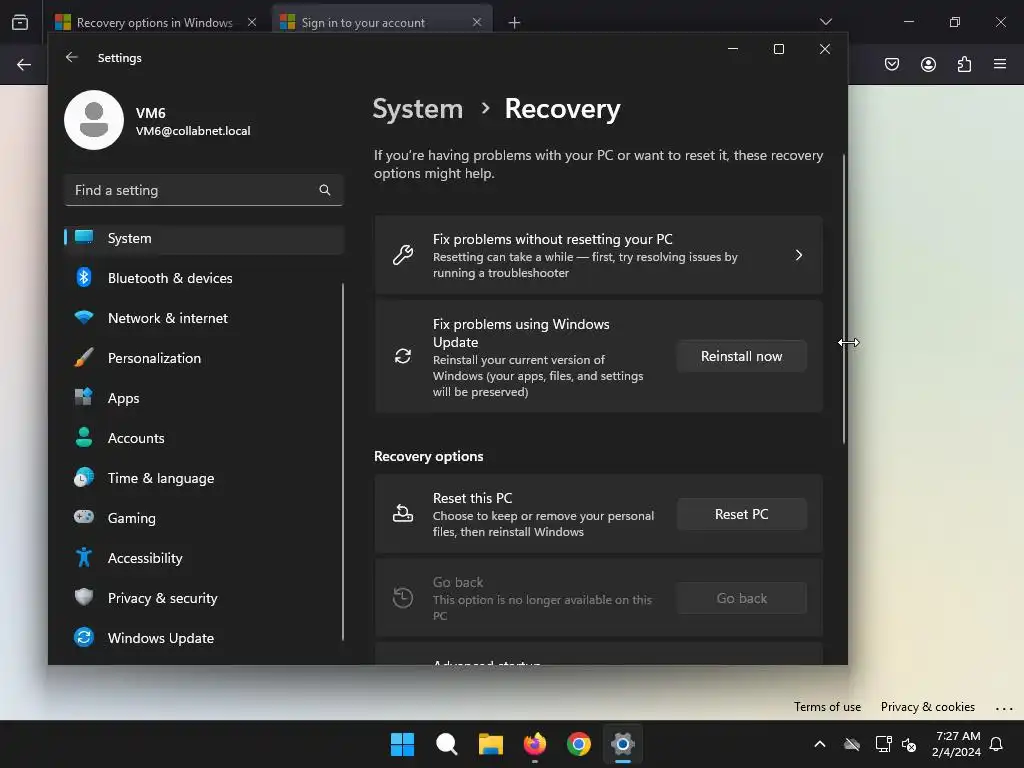
Task: Click the Privacy & cookies link
Action: [x=927, y=707]
